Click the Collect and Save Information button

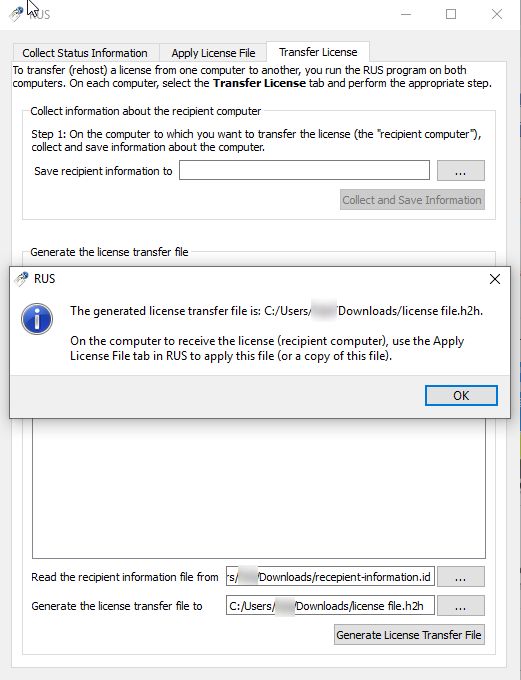(x=412, y=200)
